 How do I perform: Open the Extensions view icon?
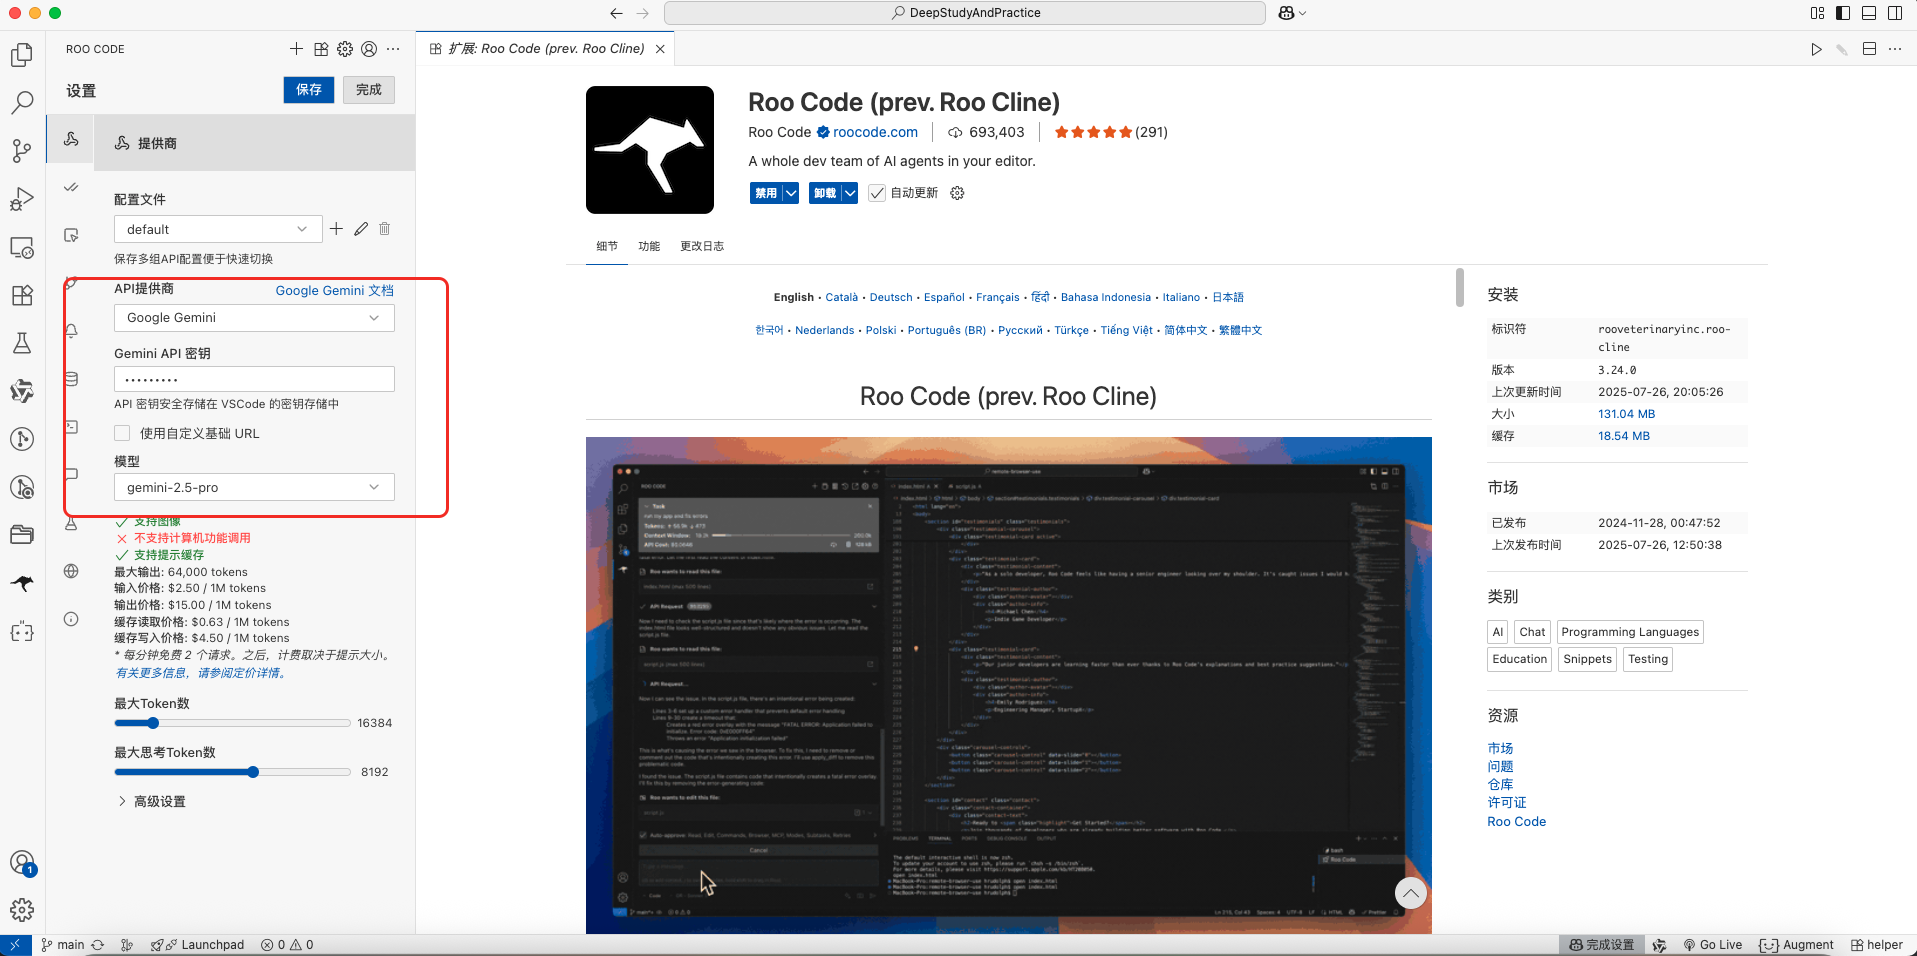click(x=22, y=295)
